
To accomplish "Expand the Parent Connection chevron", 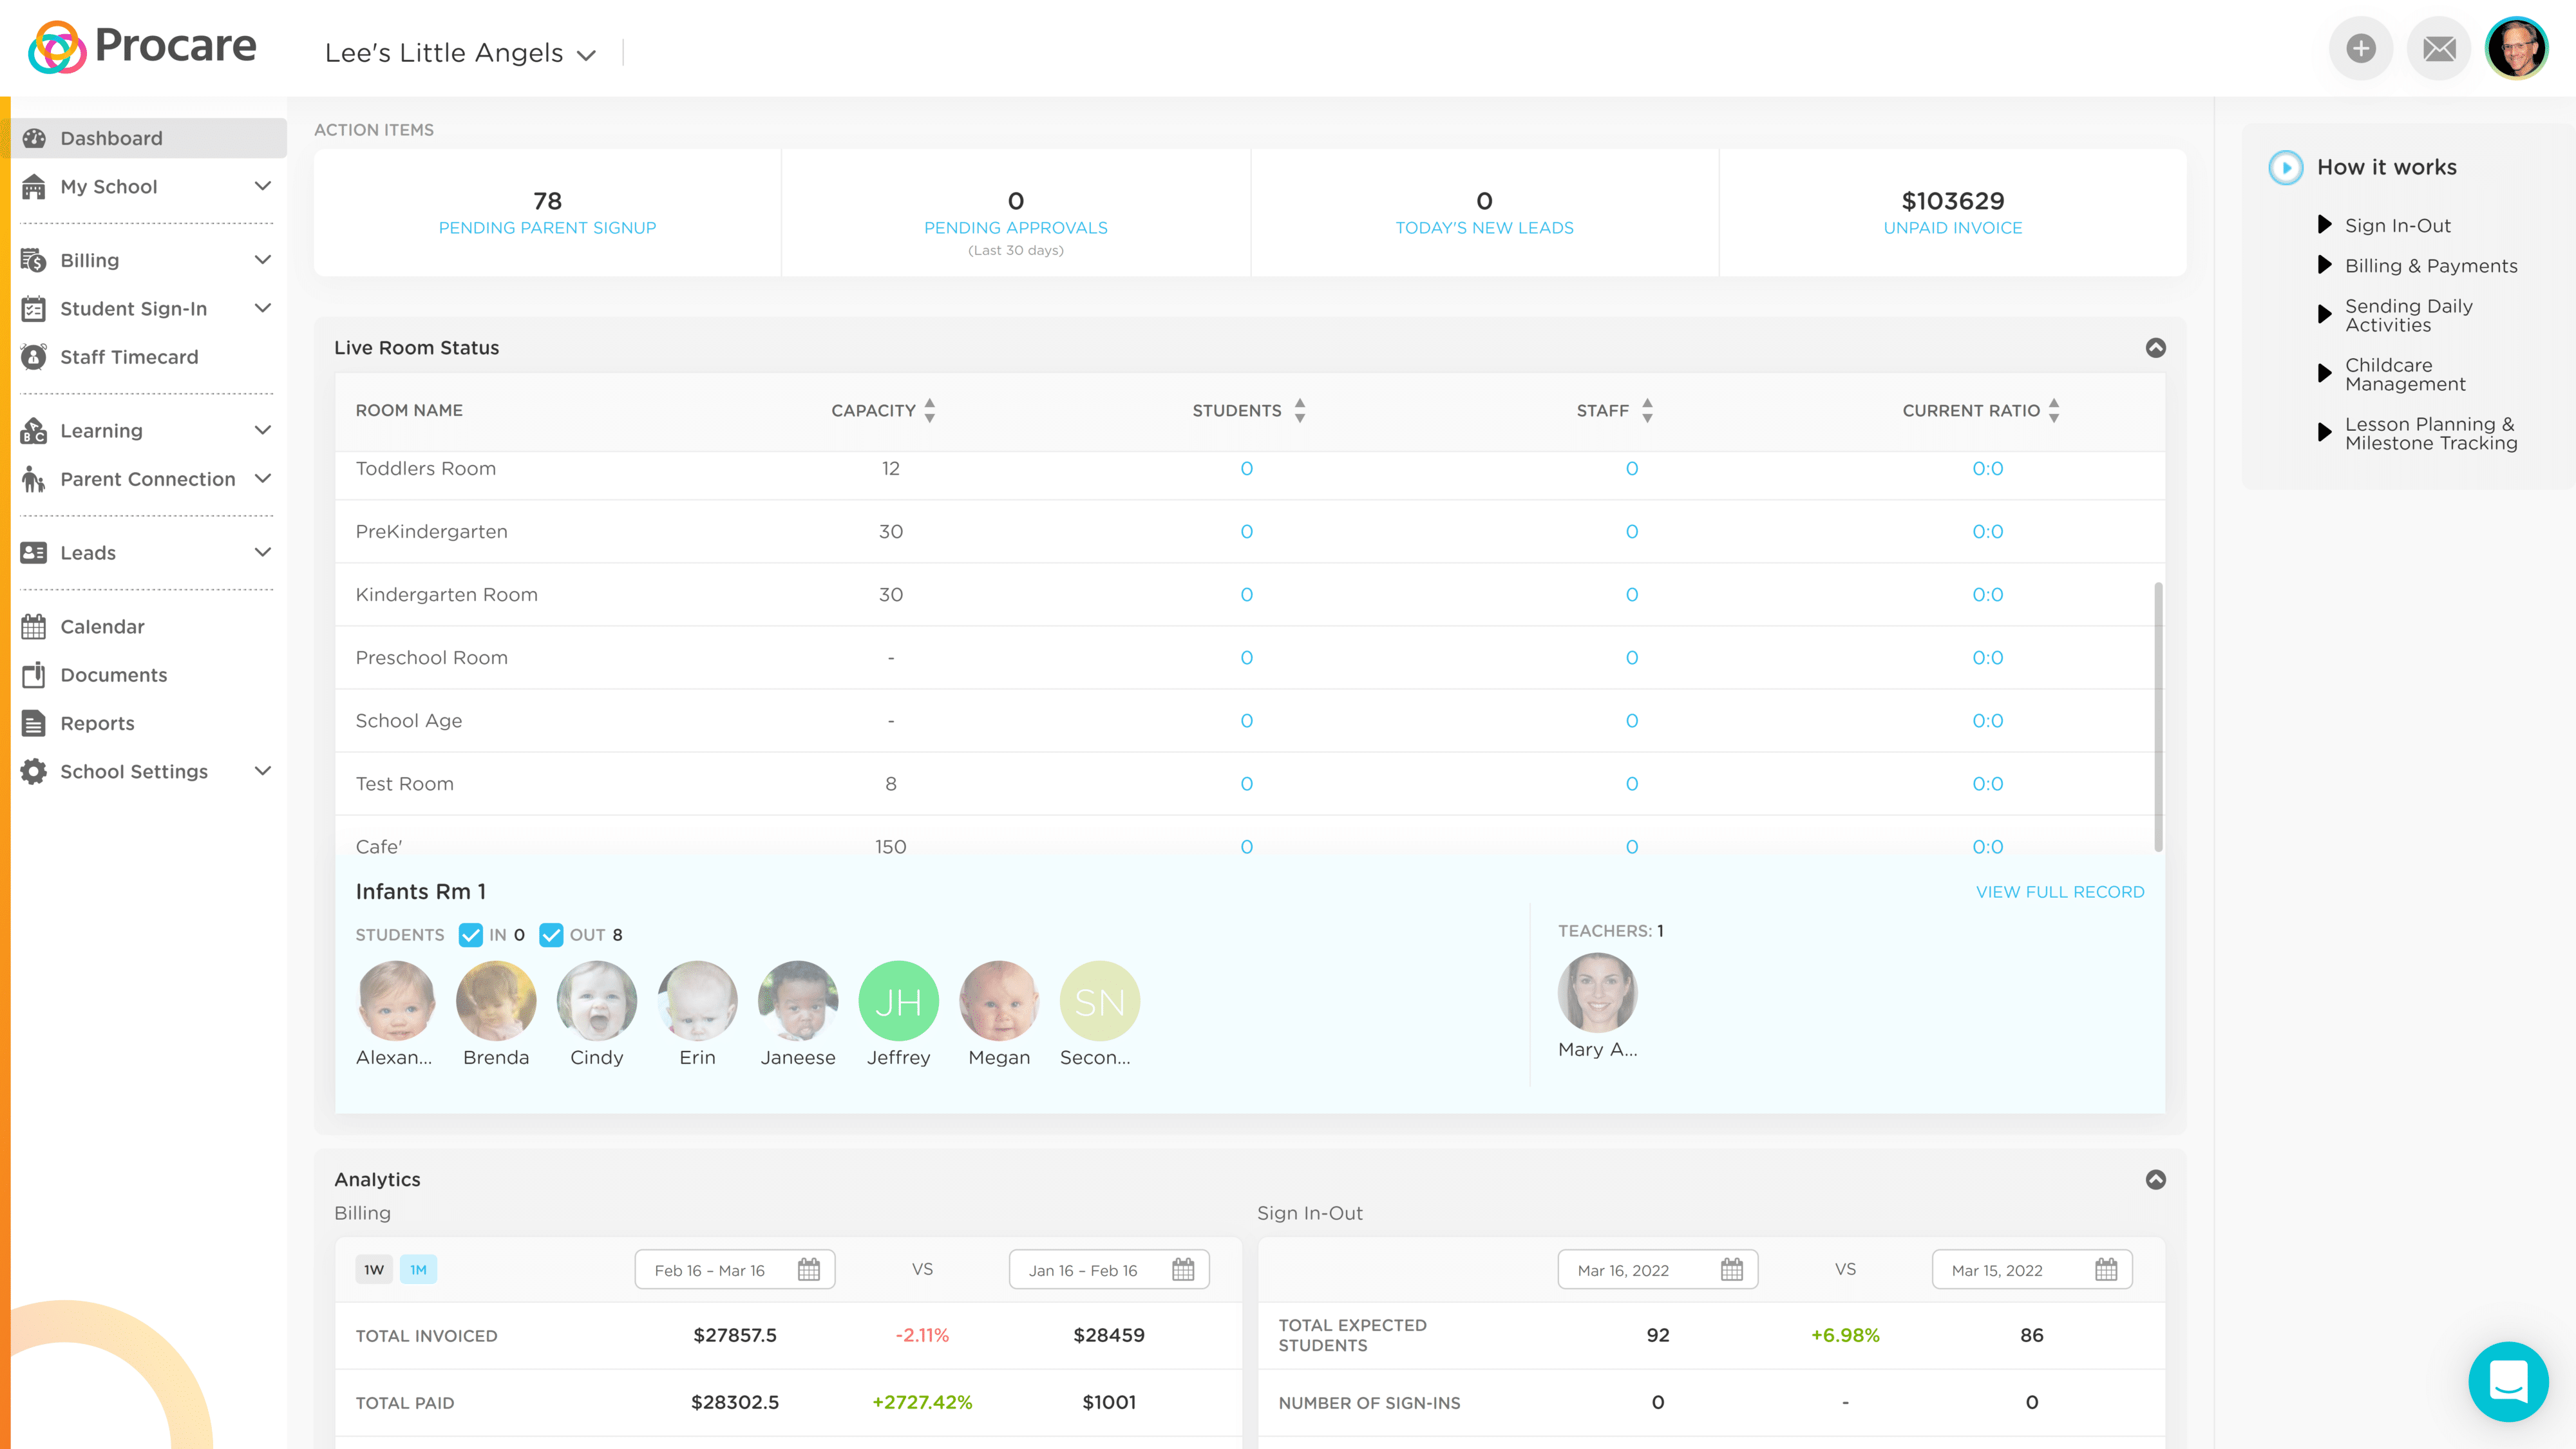I will click(263, 478).
